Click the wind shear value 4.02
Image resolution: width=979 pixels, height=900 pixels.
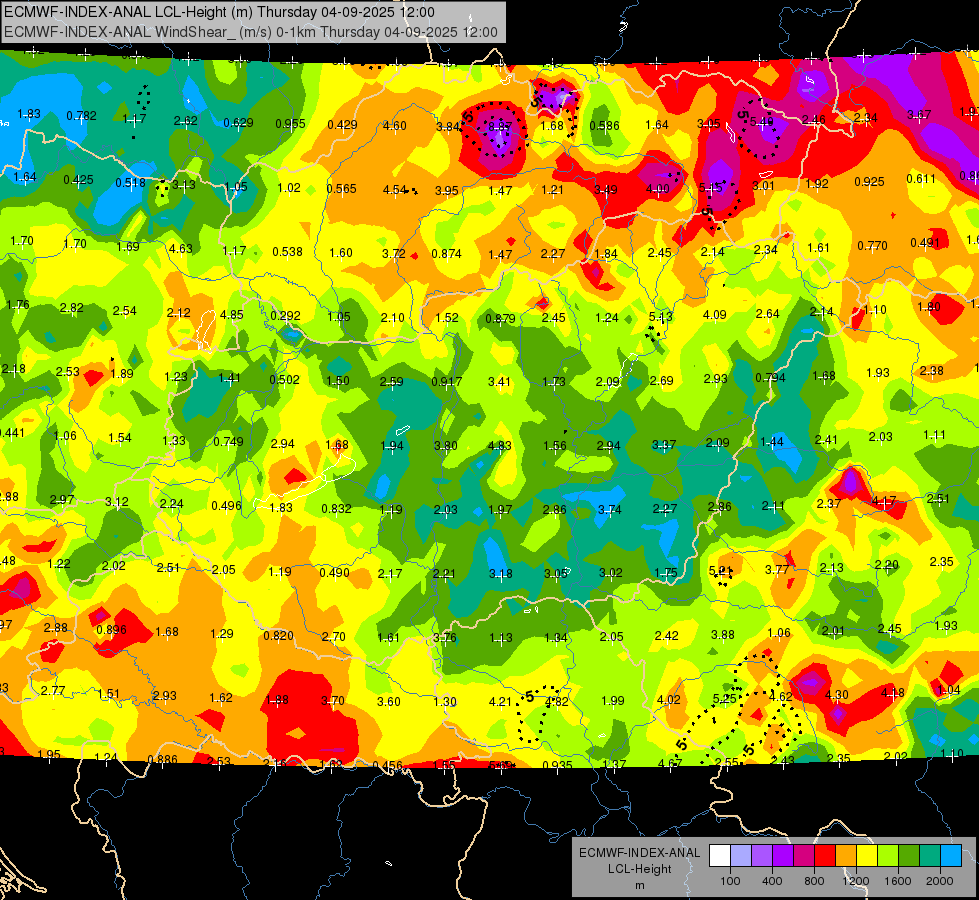[668, 700]
